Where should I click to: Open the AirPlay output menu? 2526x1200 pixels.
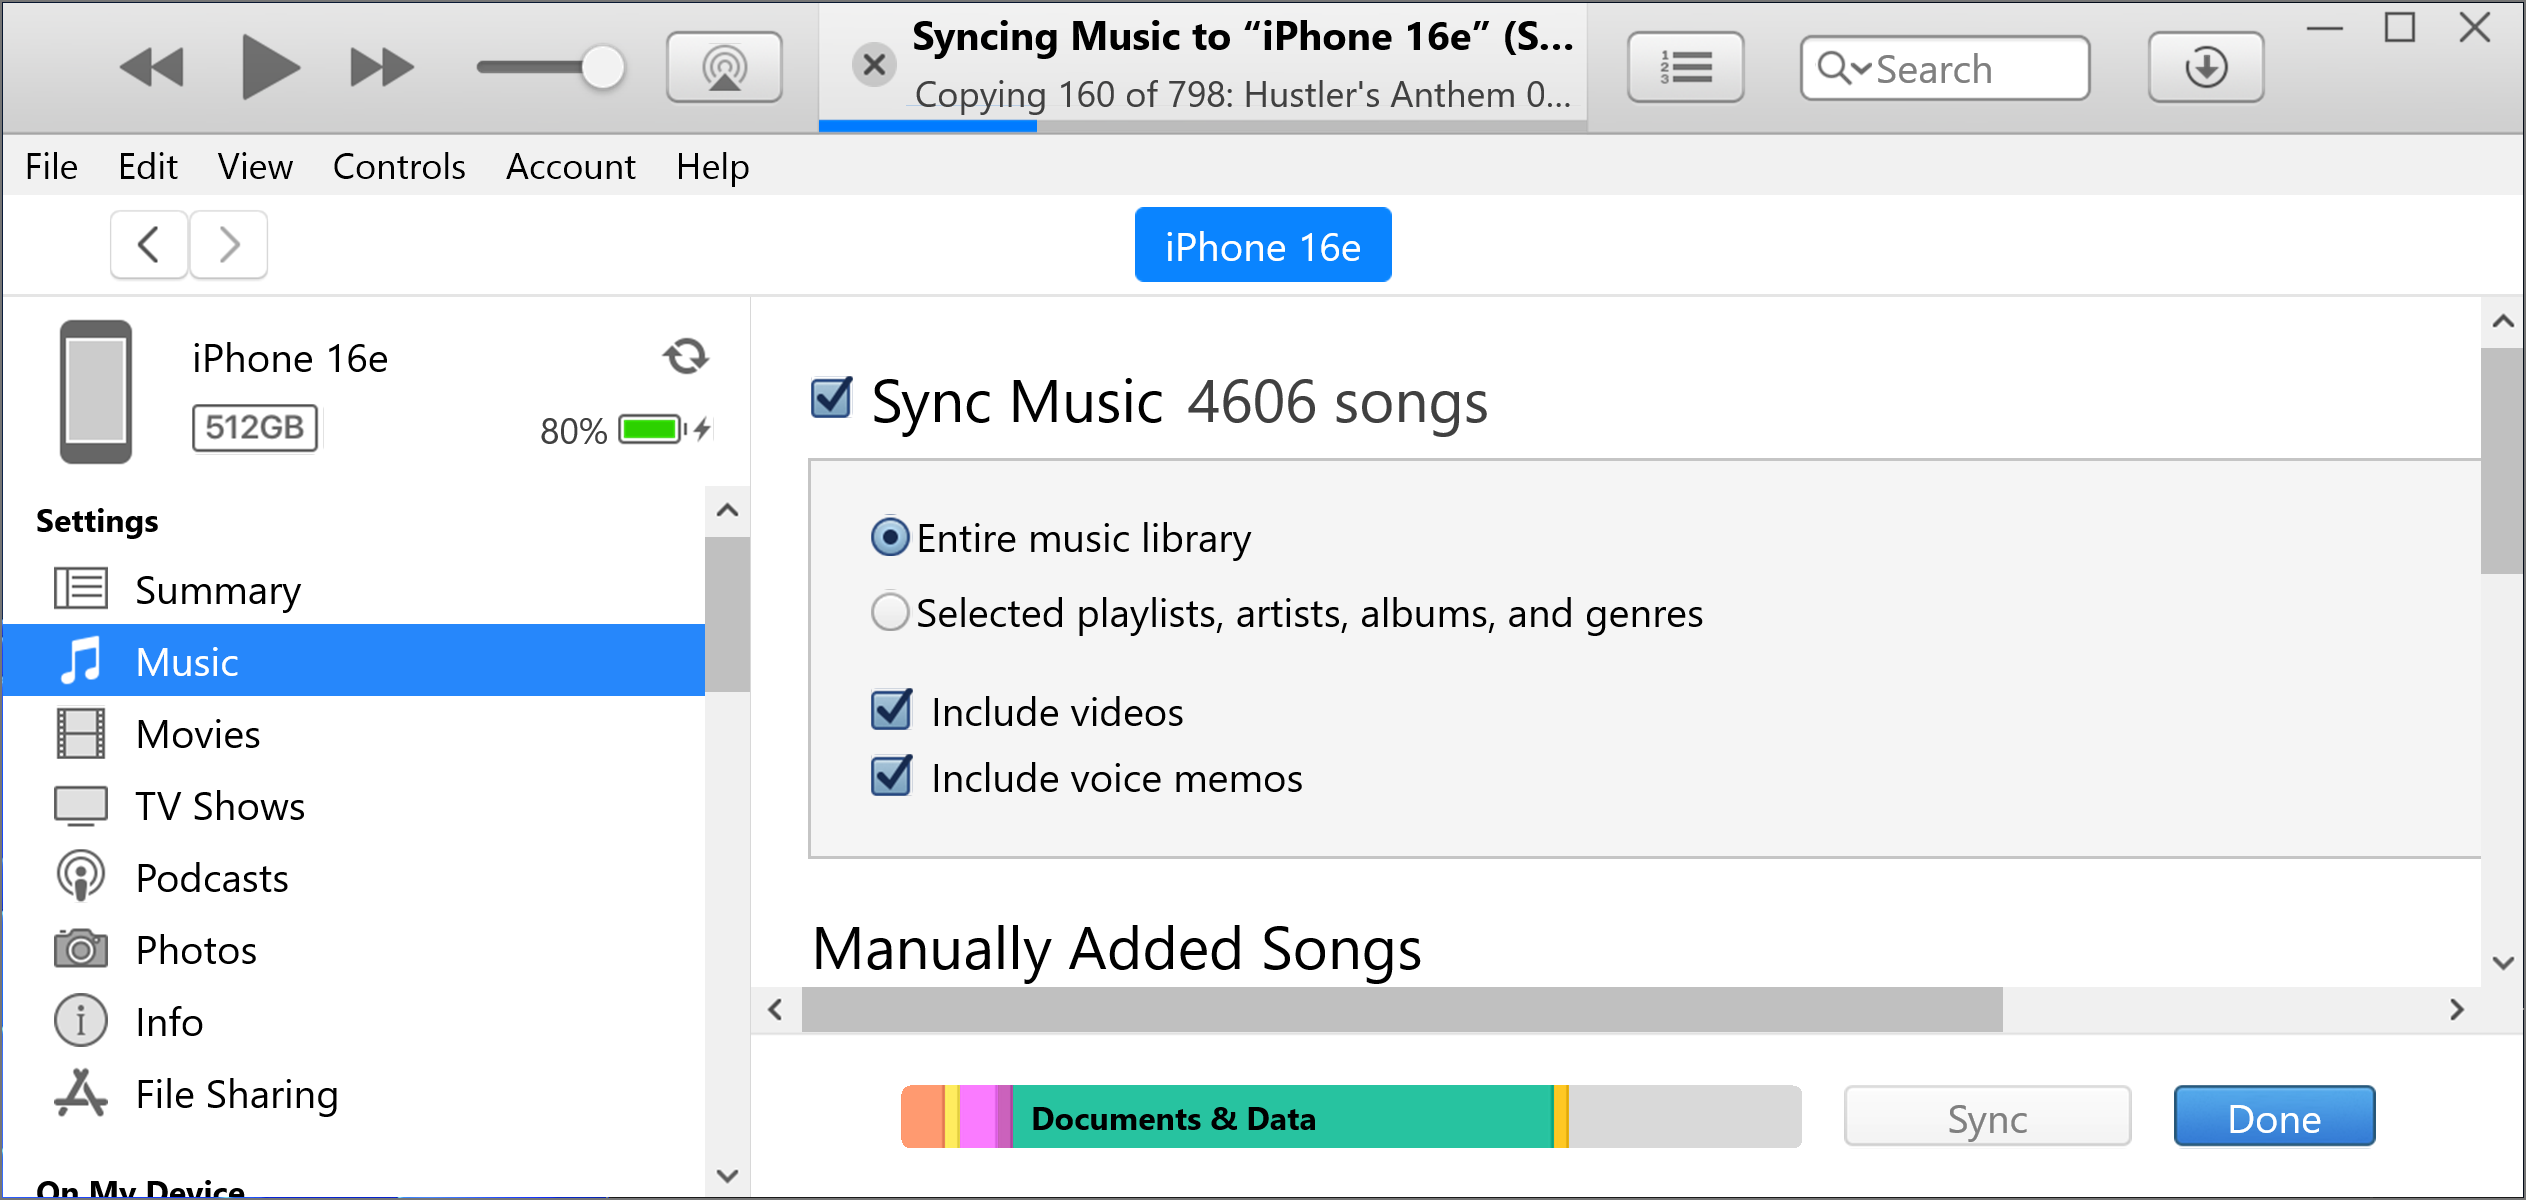[x=725, y=67]
